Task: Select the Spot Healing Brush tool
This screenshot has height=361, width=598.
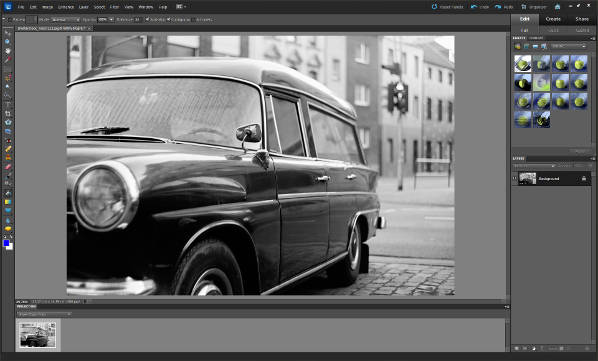Action: click(x=7, y=149)
